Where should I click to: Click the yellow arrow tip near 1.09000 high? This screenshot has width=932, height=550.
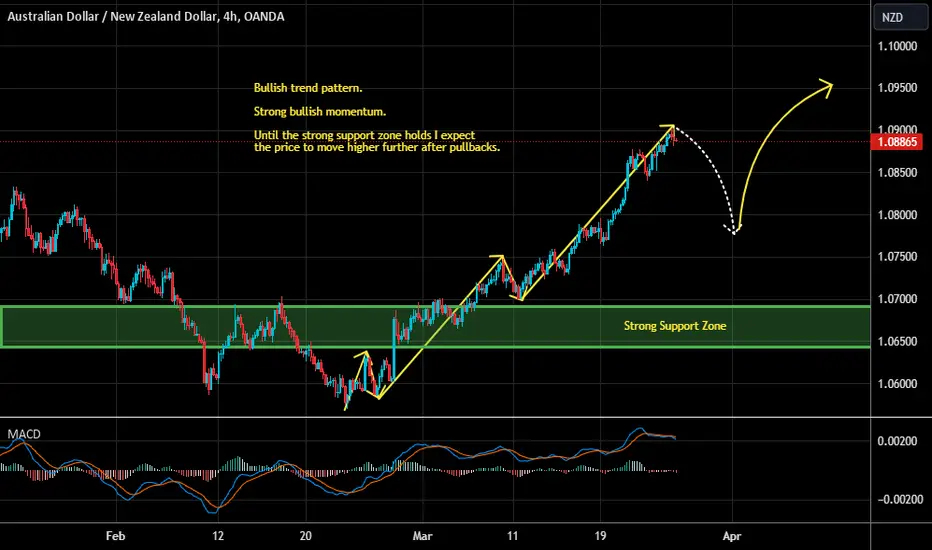669,128
